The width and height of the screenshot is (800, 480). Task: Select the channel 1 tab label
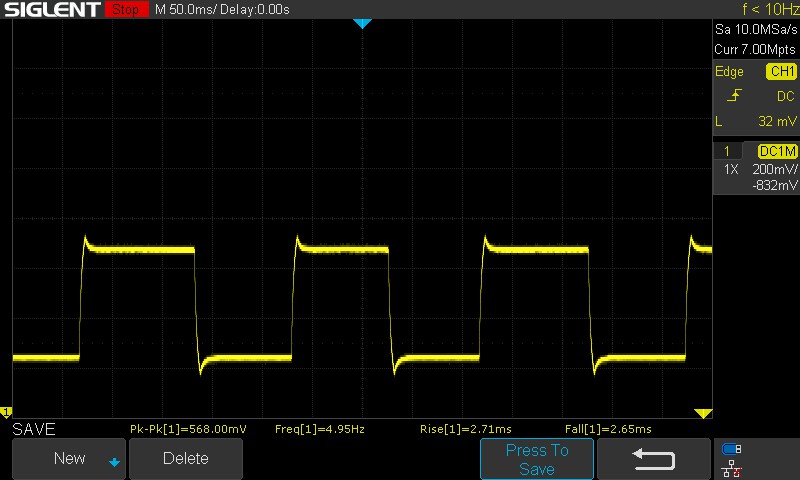[727, 151]
